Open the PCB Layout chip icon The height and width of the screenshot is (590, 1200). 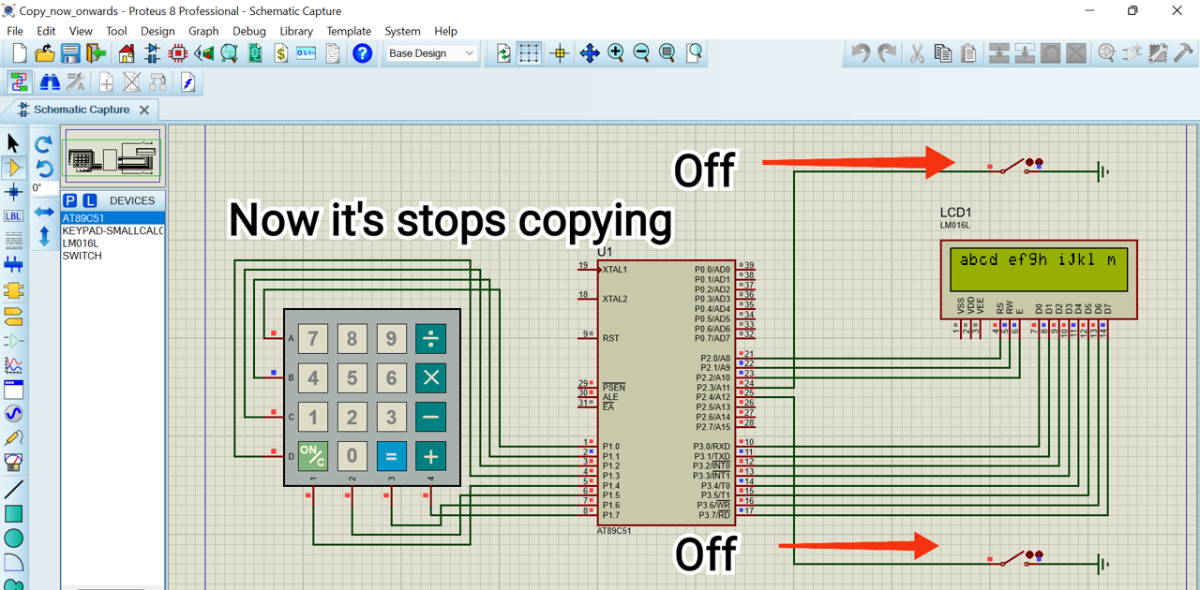[x=178, y=54]
